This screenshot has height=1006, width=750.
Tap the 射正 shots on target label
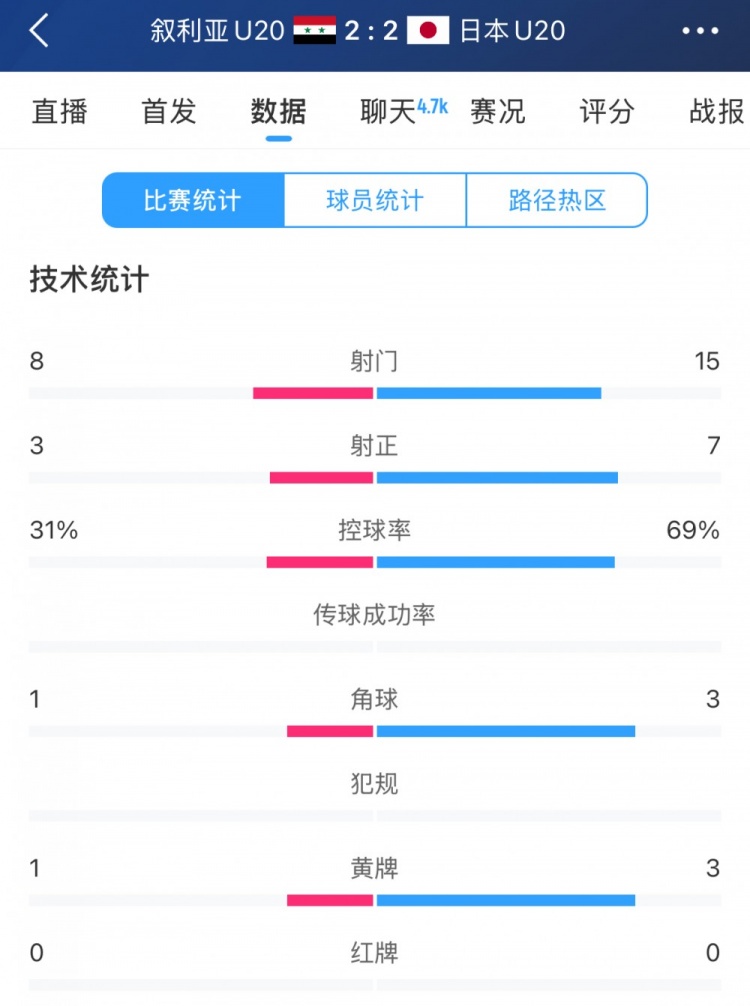(375, 447)
